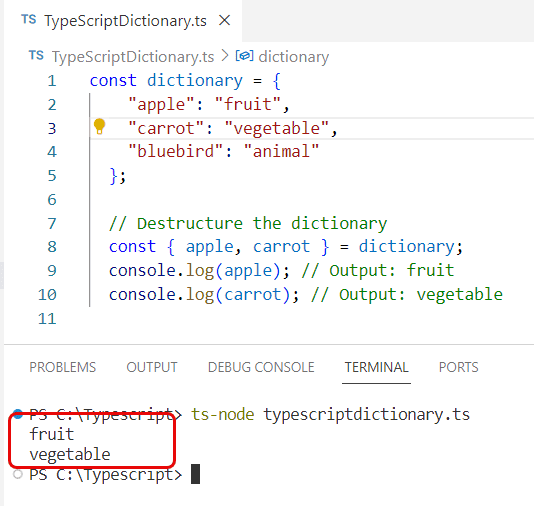Image resolution: width=534 pixels, height=506 pixels.
Task: Click the blue command status dot in terminal
Action: [18, 414]
